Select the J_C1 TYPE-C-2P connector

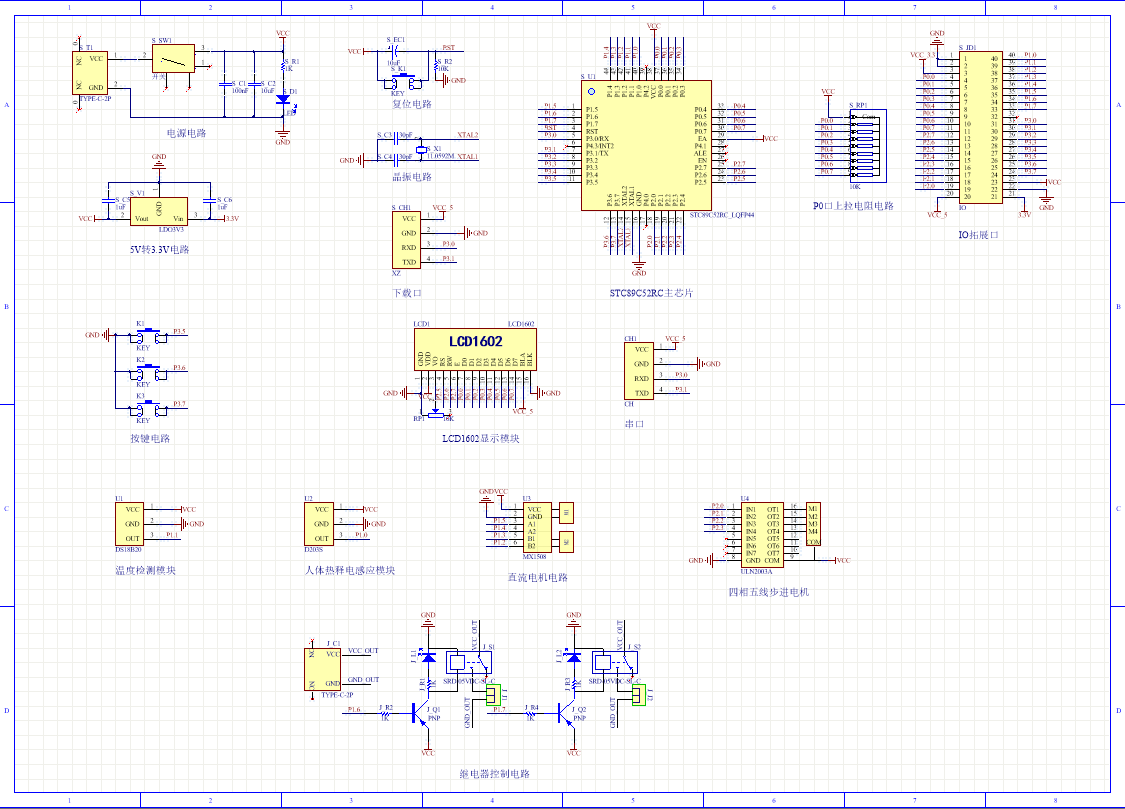point(322,670)
